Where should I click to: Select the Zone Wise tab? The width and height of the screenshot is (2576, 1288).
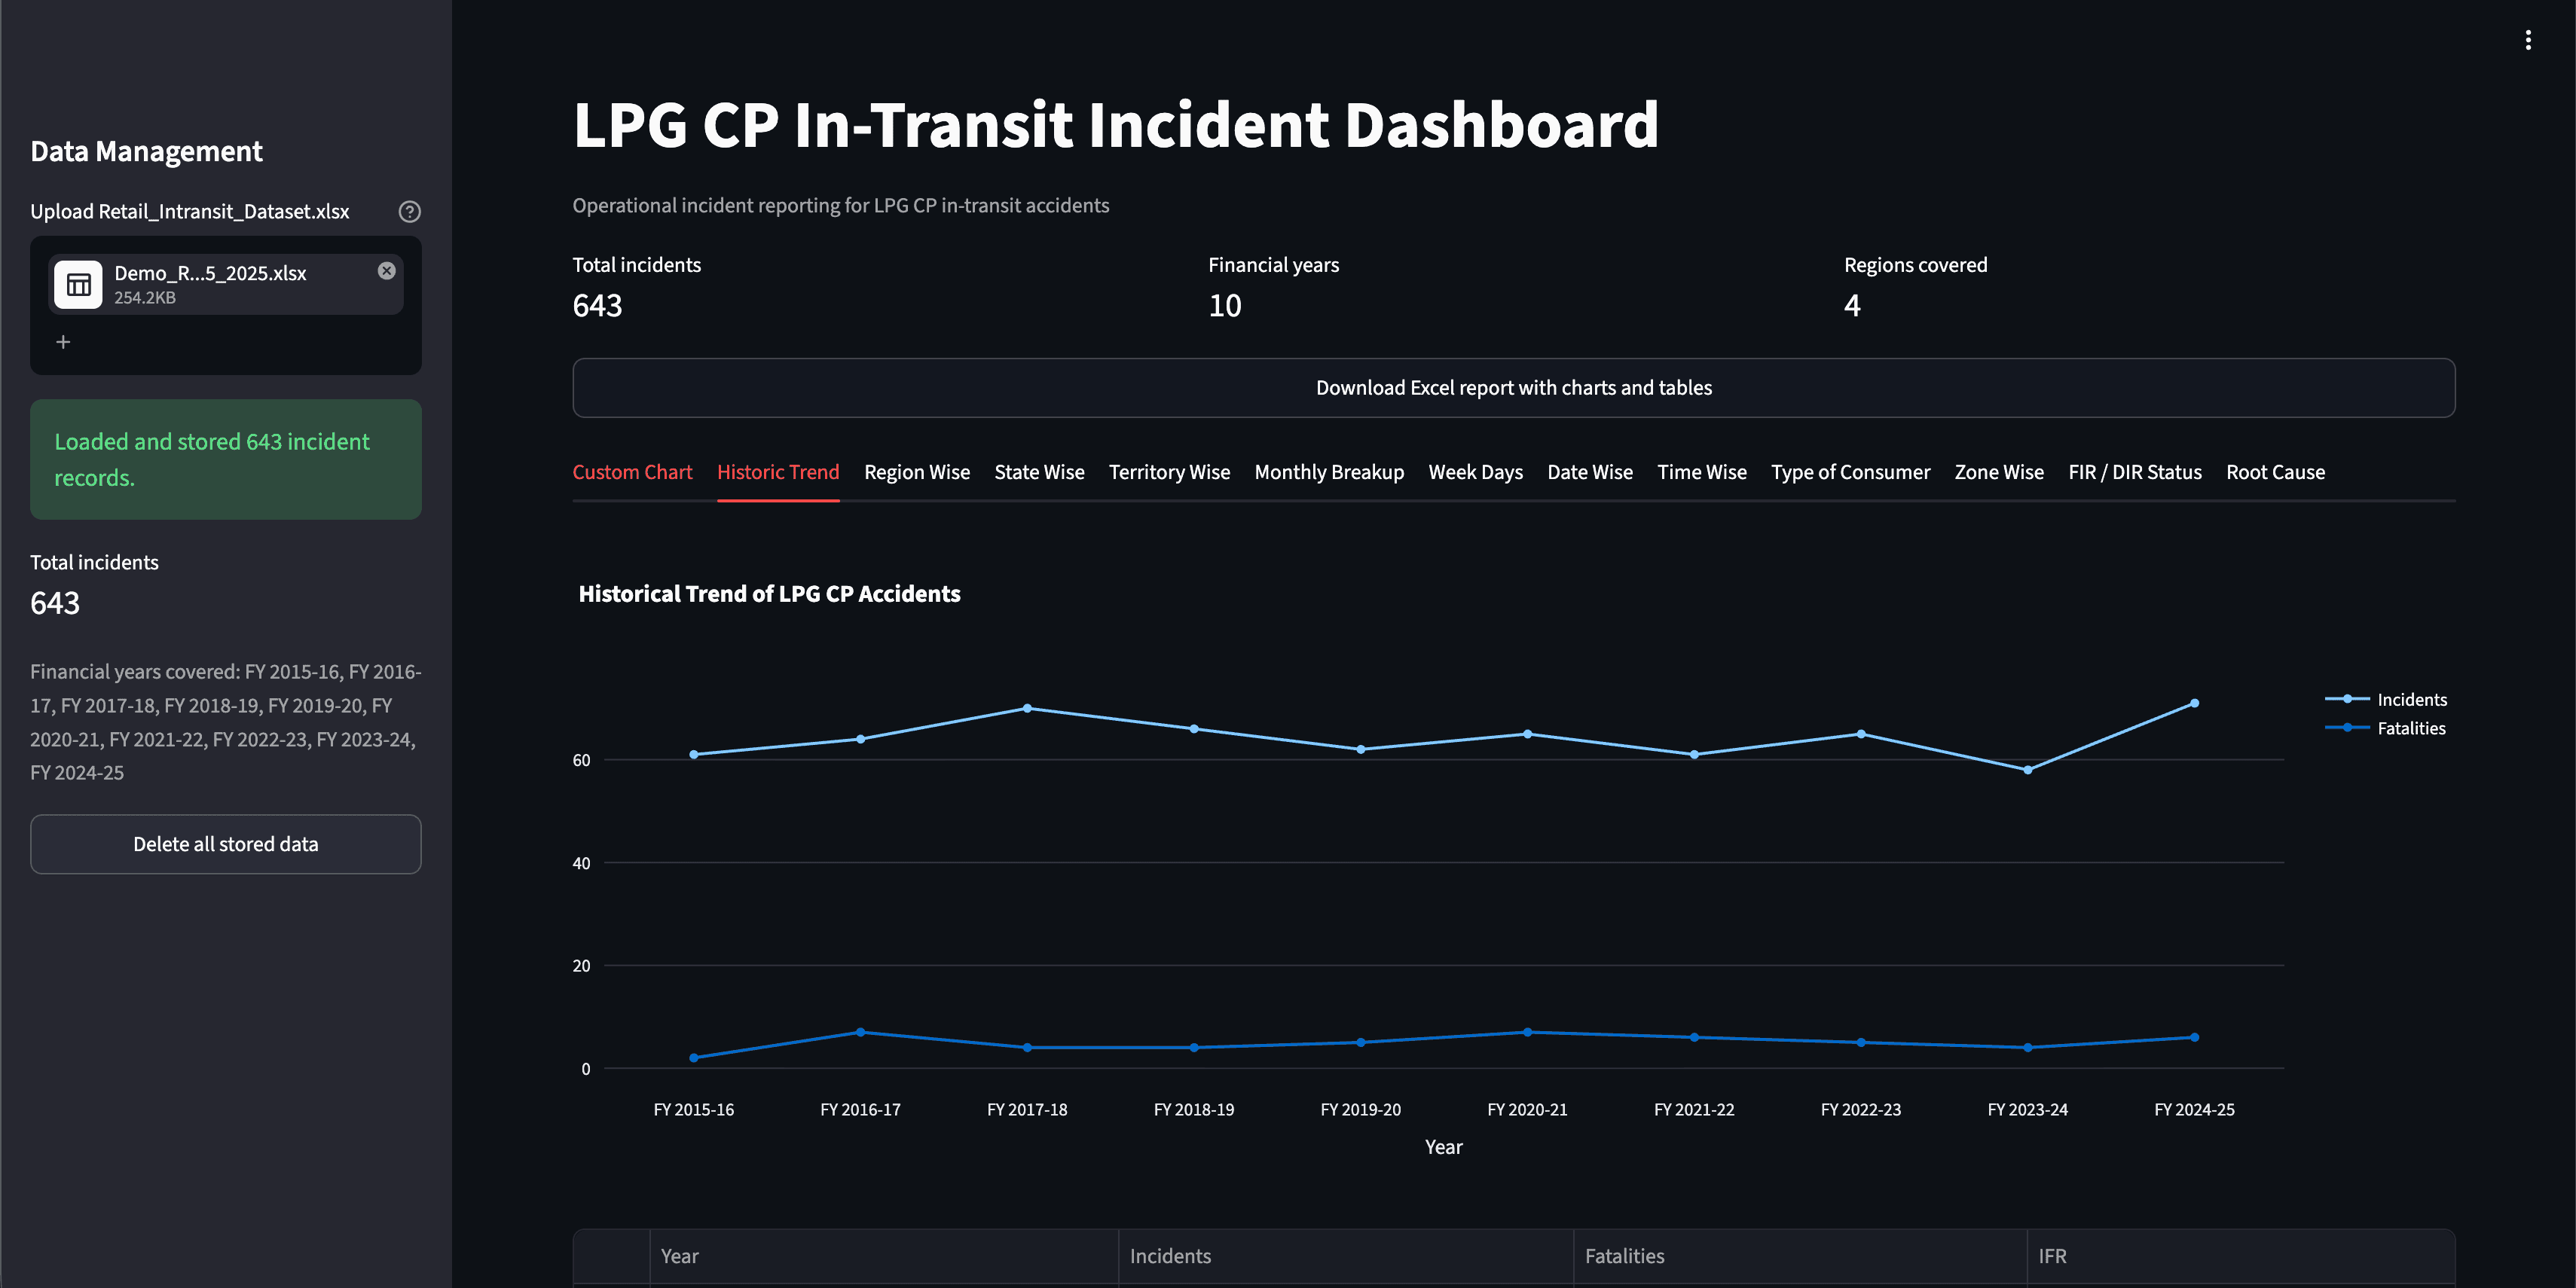pyautogui.click(x=1999, y=472)
